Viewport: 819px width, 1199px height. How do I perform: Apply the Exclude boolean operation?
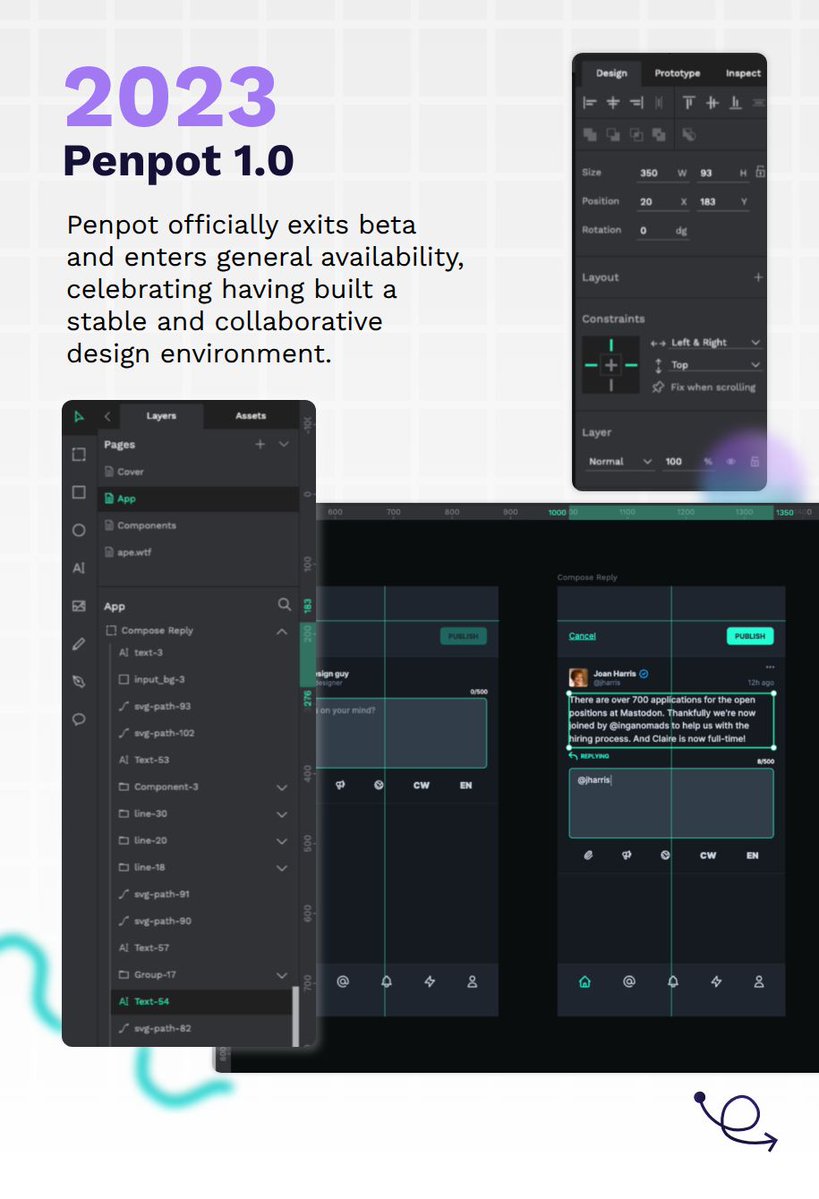pyautogui.click(x=658, y=135)
